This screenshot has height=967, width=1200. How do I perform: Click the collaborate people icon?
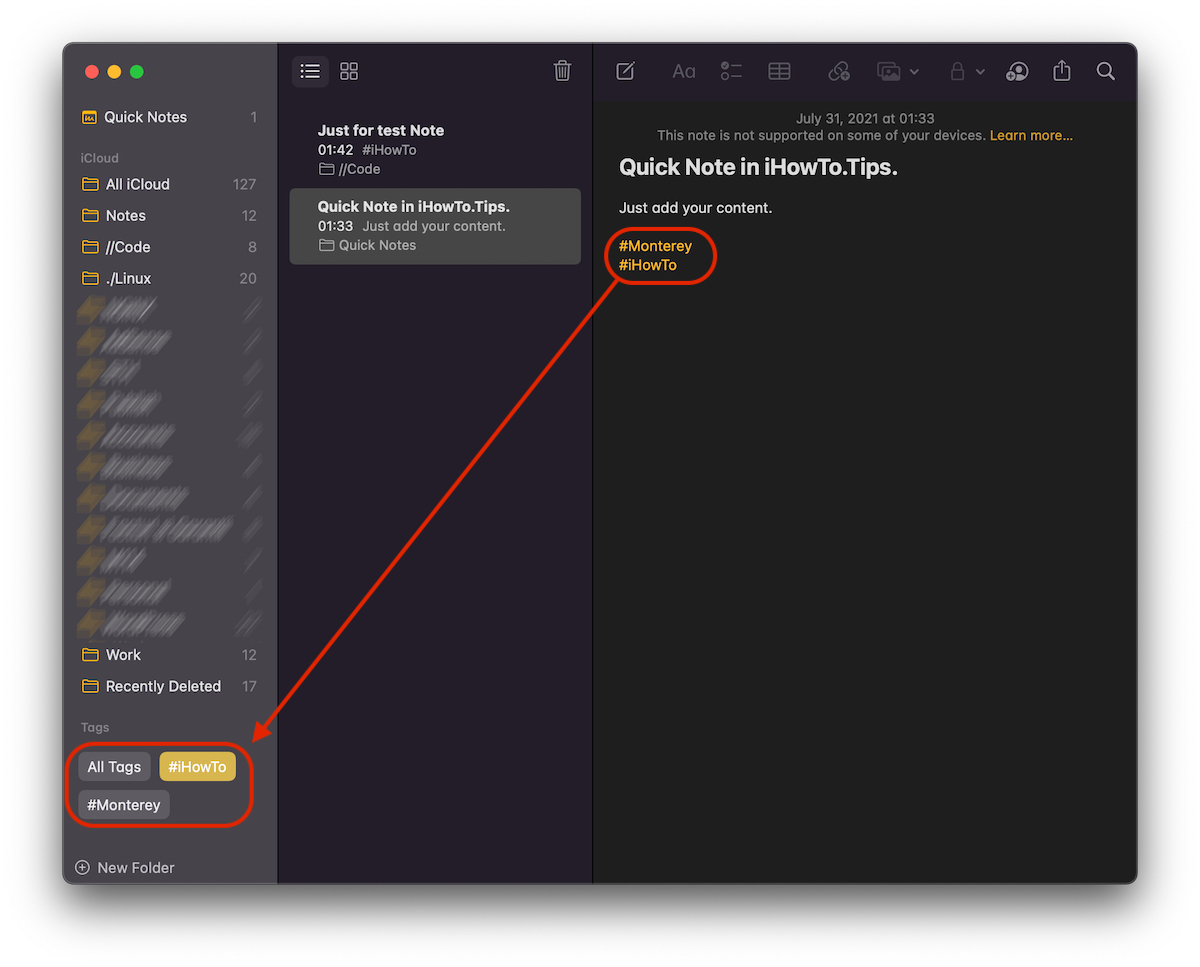[1017, 71]
